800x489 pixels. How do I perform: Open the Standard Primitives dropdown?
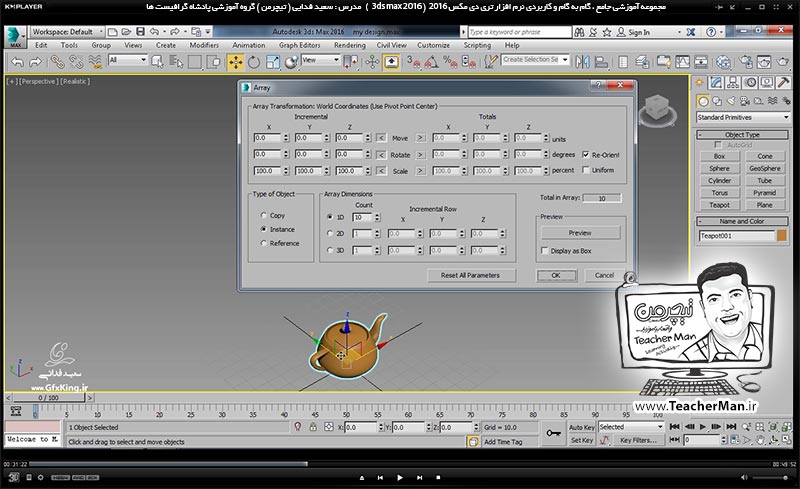(x=743, y=117)
